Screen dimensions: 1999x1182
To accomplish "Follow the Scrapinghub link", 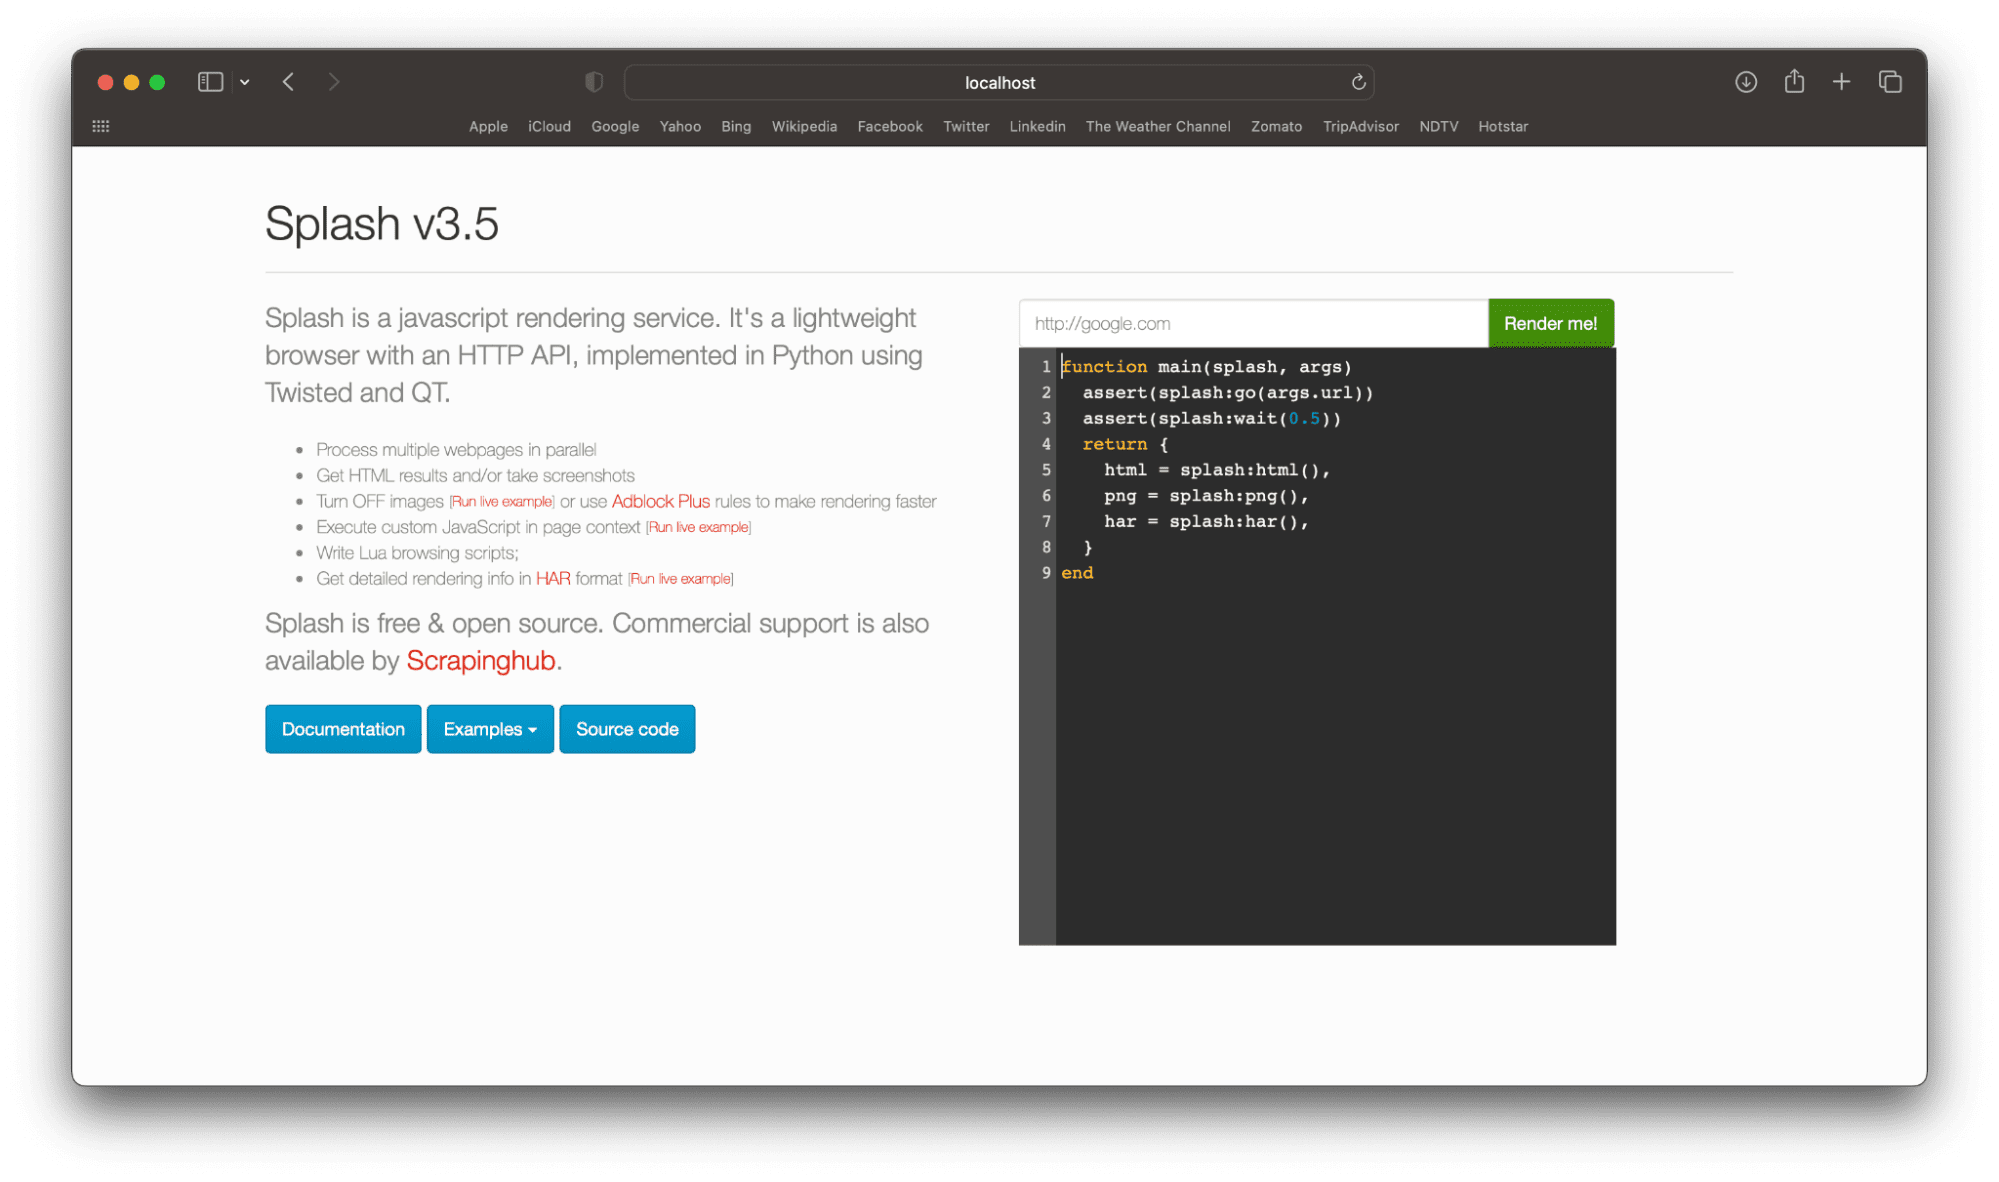I will 480,661.
